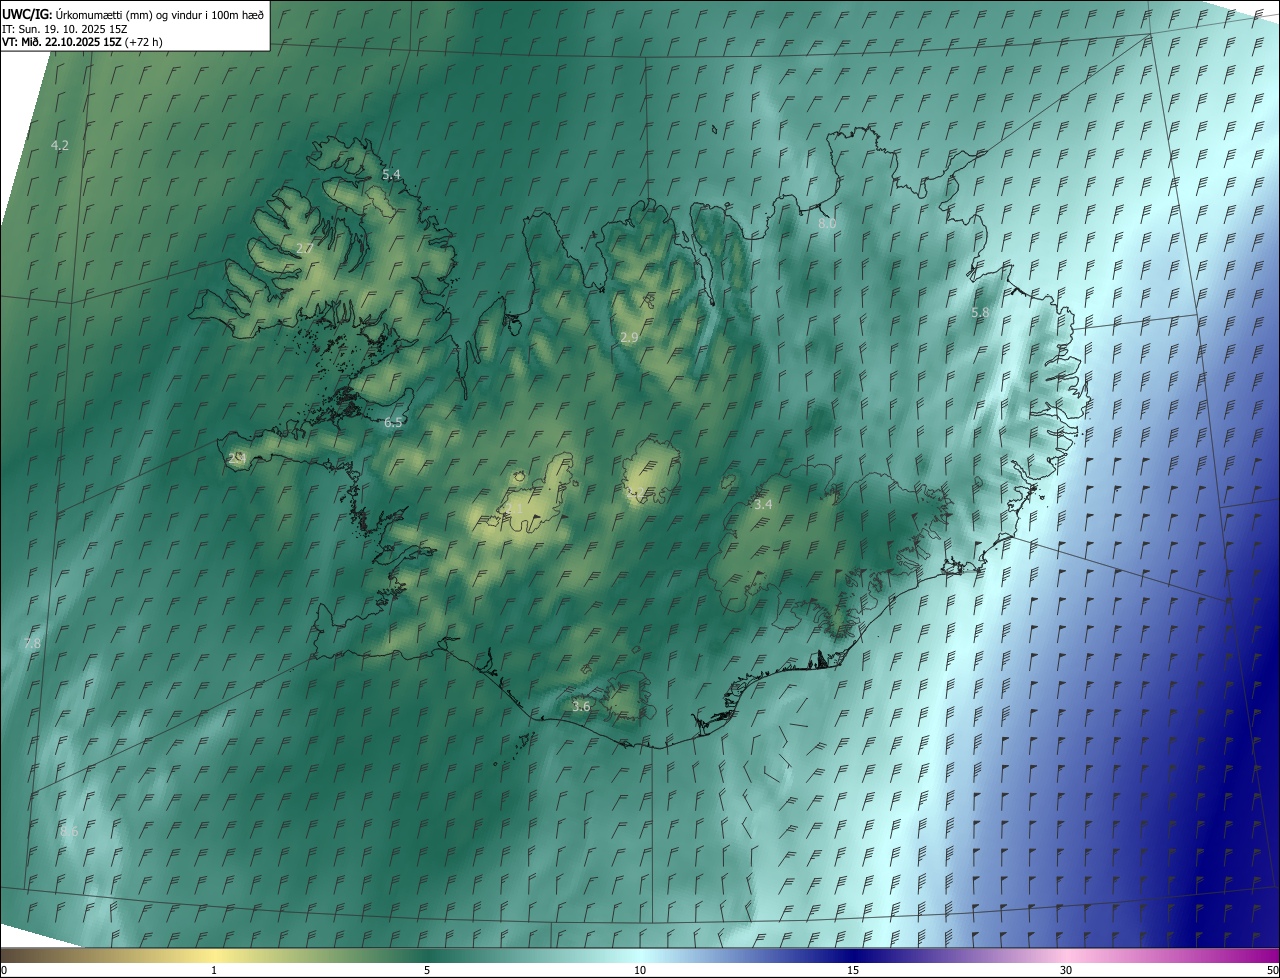This screenshot has width=1280, height=978.
Task: Click the 10 label on the color scale
Action: click(640, 970)
